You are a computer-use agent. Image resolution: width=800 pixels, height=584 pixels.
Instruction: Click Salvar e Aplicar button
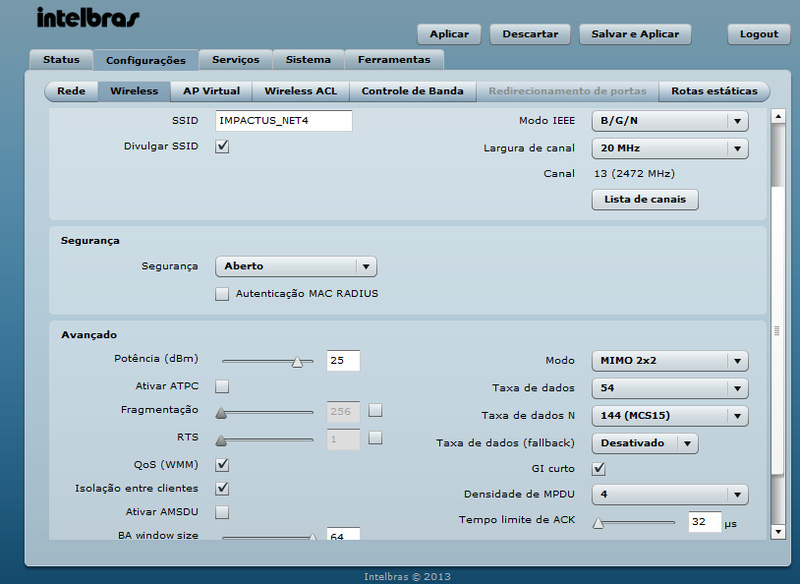(x=635, y=34)
